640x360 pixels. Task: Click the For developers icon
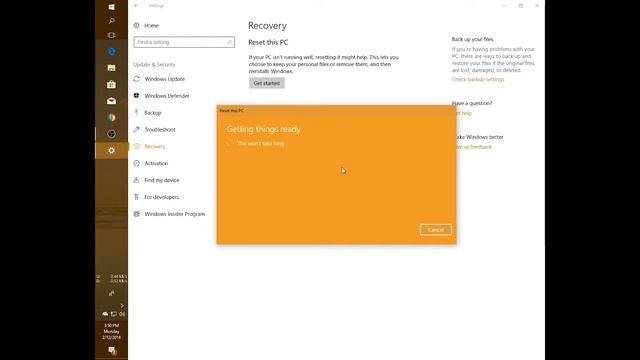[136, 197]
